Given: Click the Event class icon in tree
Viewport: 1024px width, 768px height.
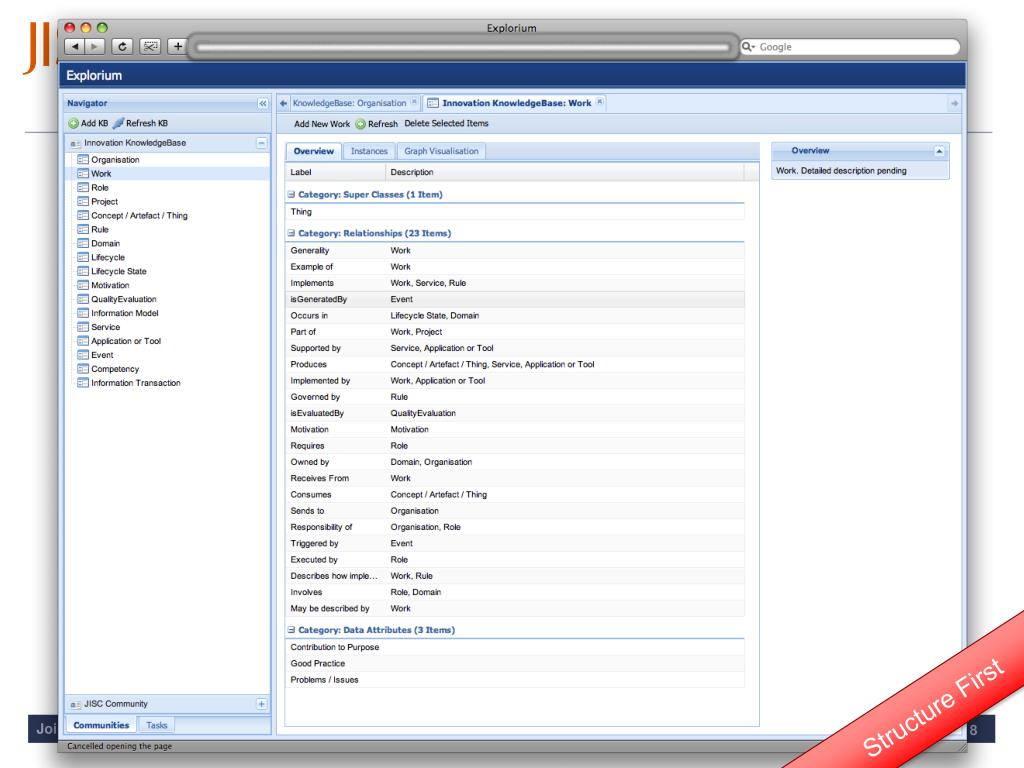Looking at the screenshot, I should pyautogui.click(x=83, y=355).
